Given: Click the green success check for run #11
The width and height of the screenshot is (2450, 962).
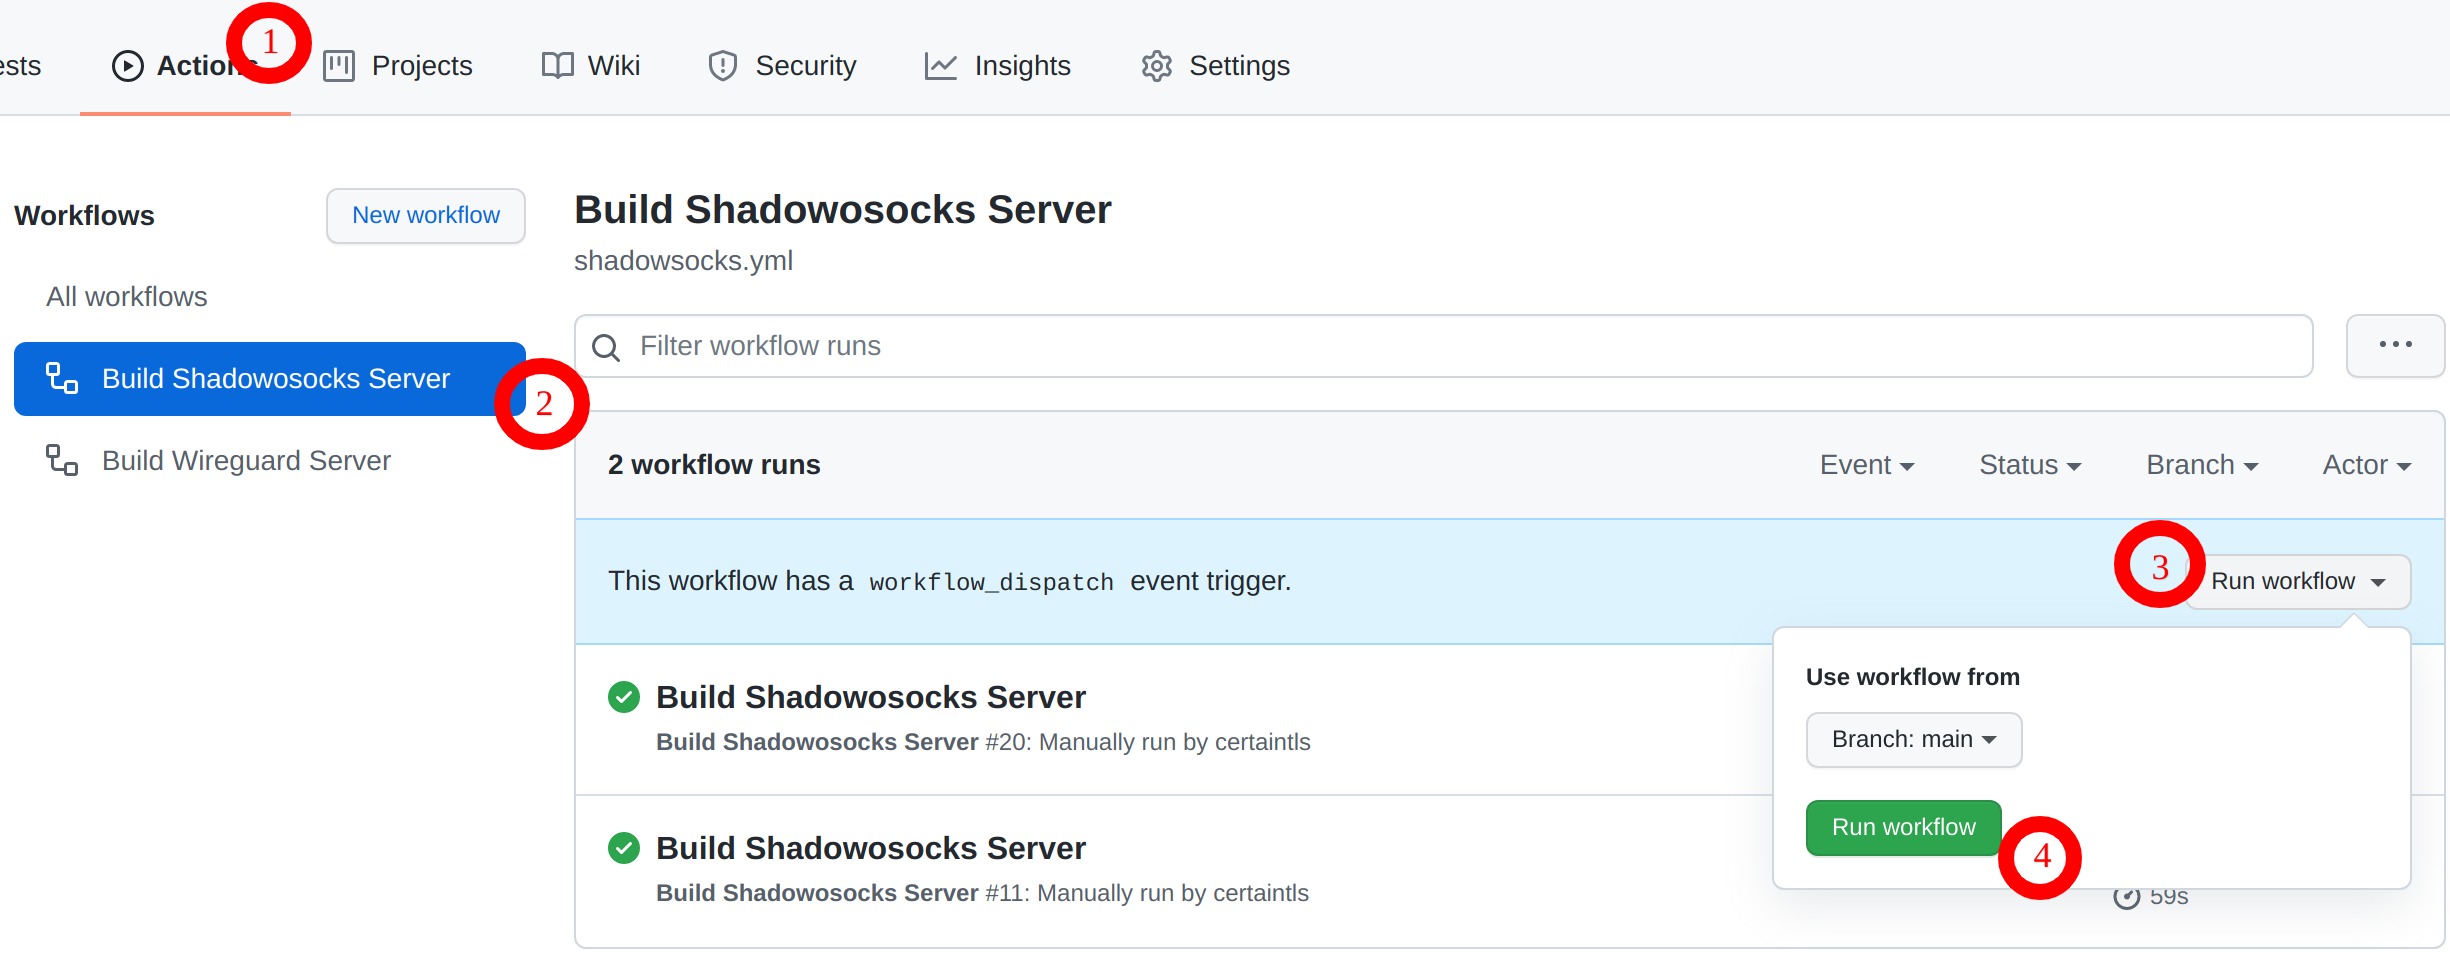Looking at the screenshot, I should click(624, 848).
